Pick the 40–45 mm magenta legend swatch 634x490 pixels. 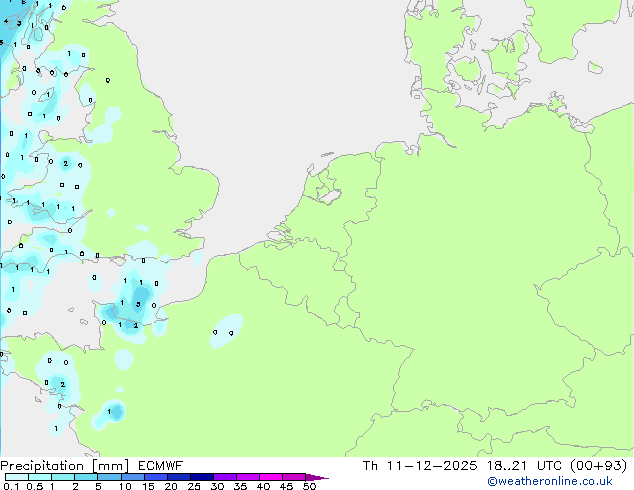click(x=274, y=477)
